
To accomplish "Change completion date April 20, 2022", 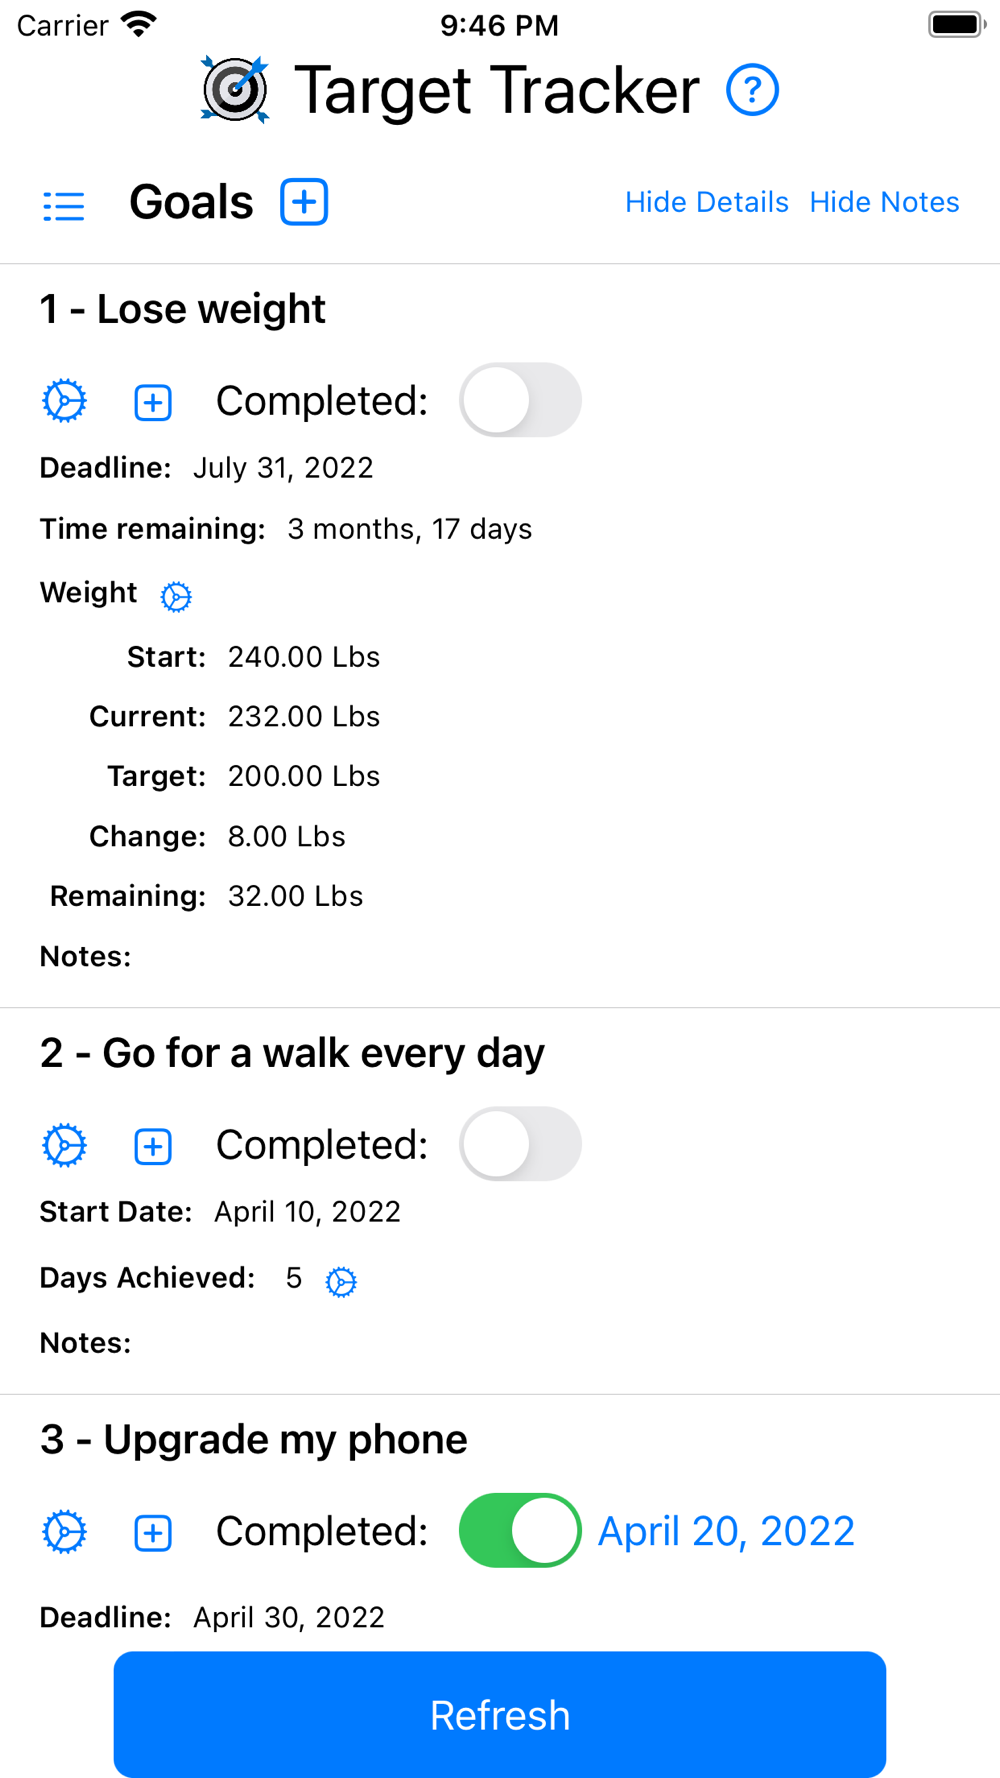I will coord(726,1531).
